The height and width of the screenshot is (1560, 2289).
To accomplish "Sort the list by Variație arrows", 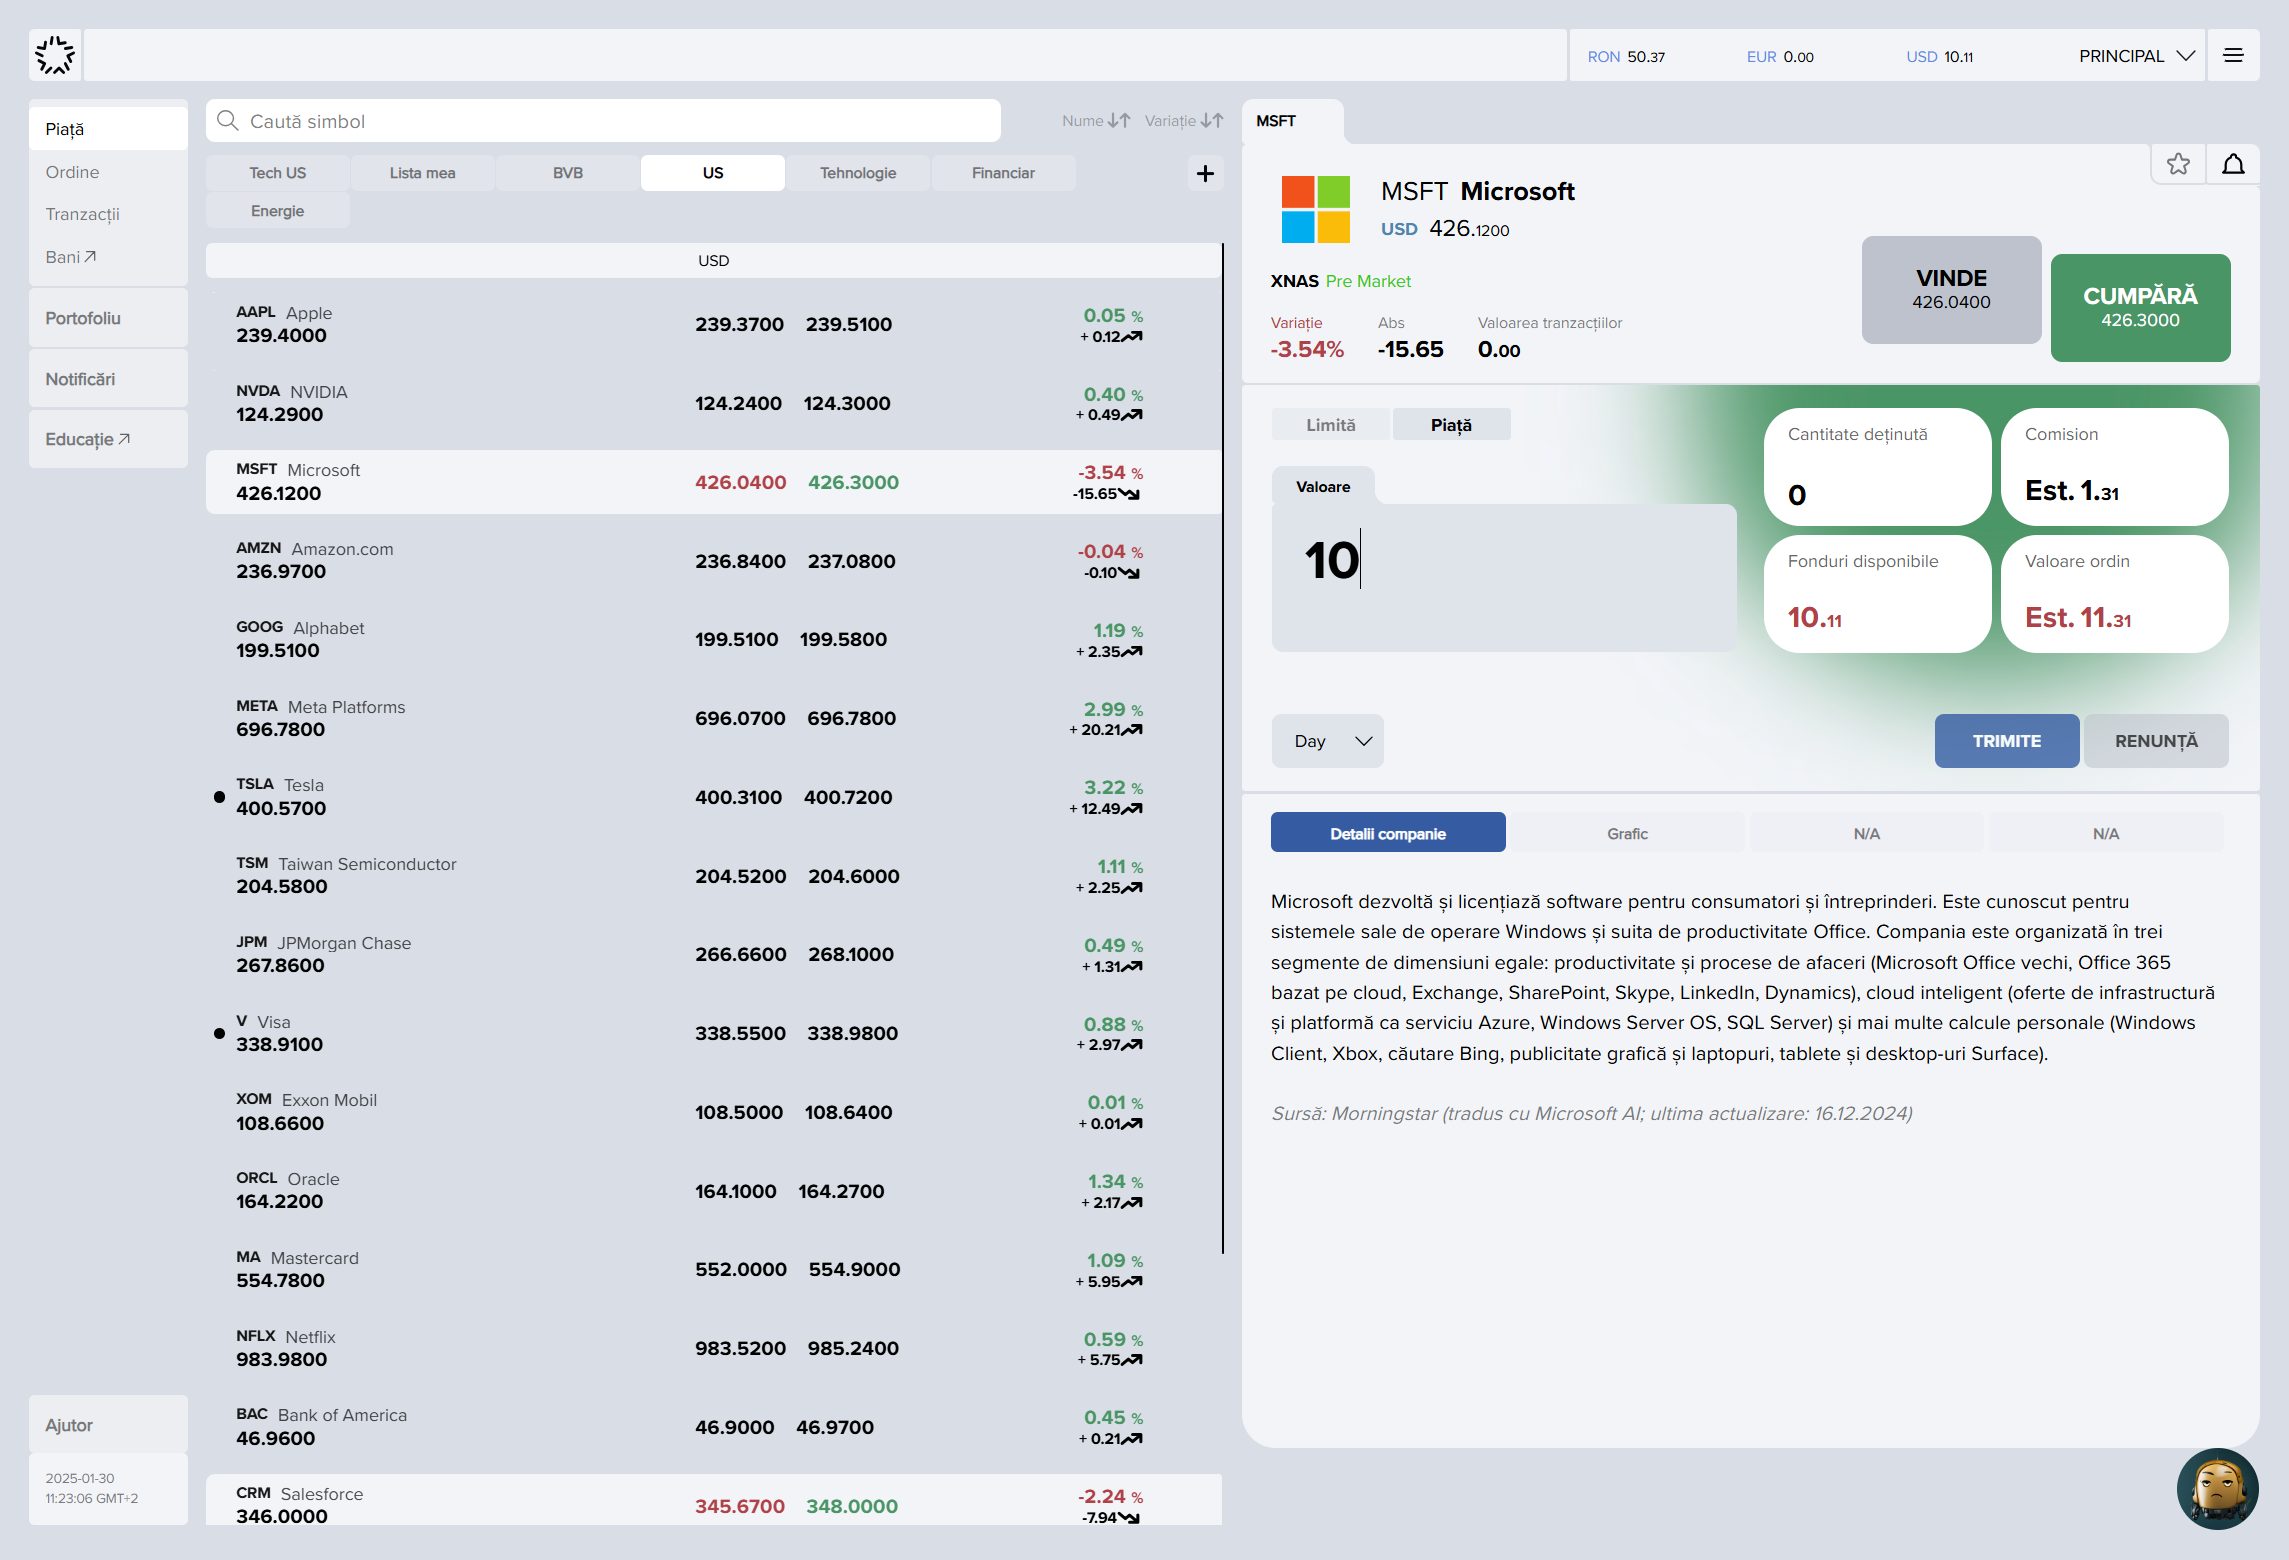I will tap(1184, 121).
